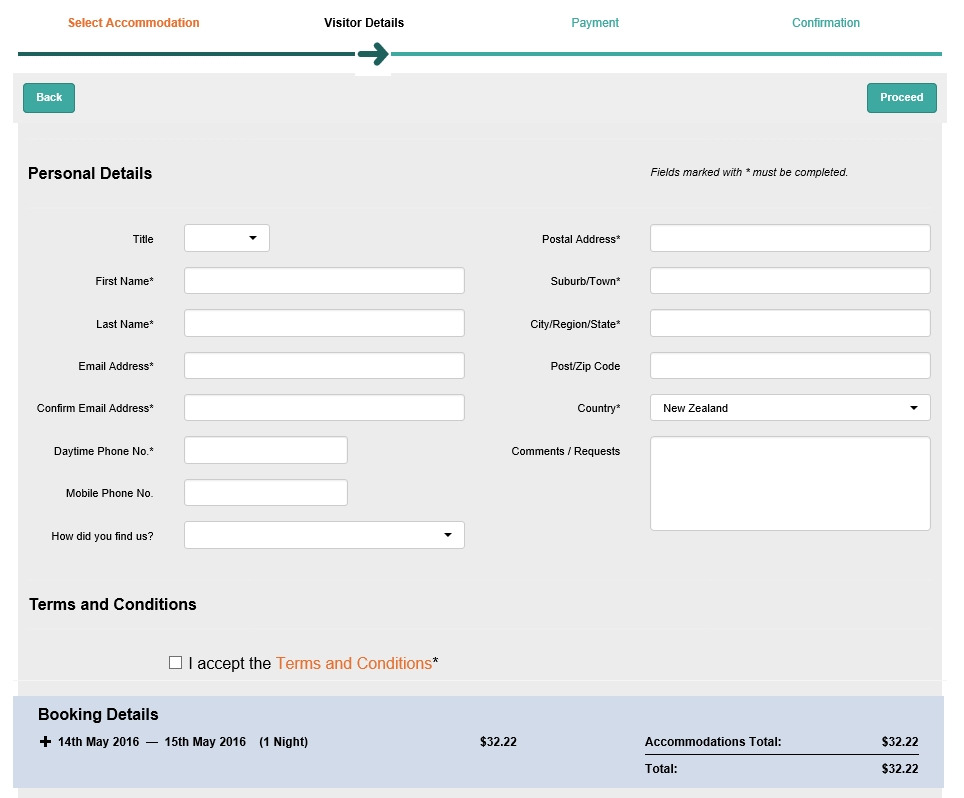
Task: Click the 14th May 2016 booking date text
Action: tap(98, 741)
